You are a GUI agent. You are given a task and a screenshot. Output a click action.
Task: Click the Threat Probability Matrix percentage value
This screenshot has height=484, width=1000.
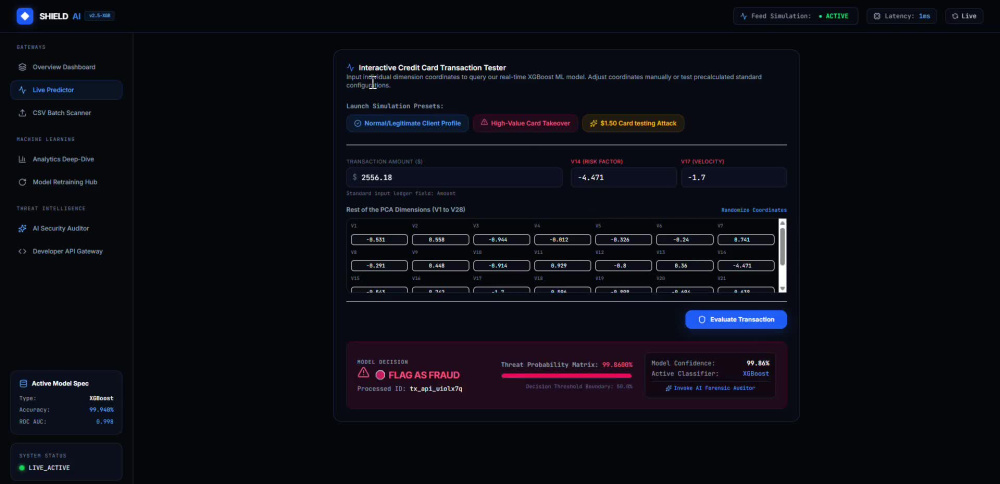(x=617, y=365)
